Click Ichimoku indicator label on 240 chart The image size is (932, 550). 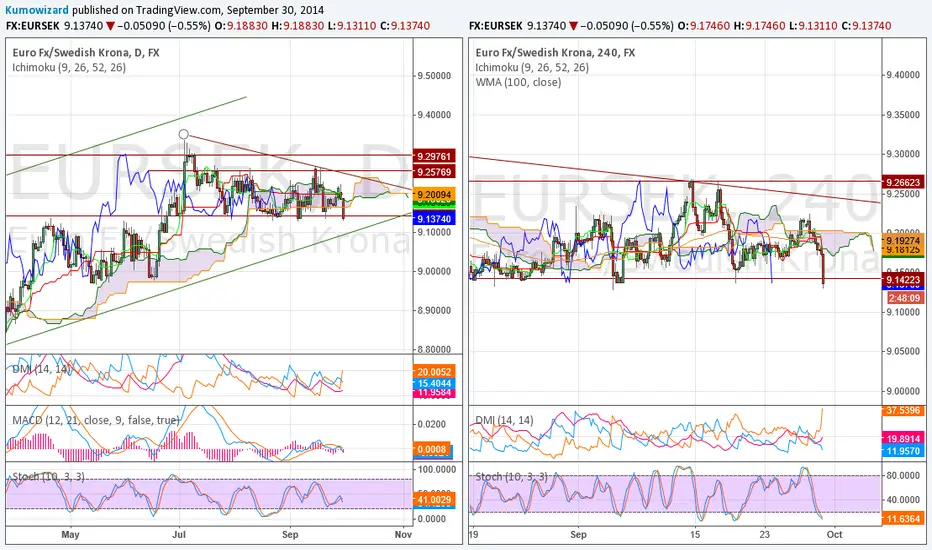[x=532, y=67]
